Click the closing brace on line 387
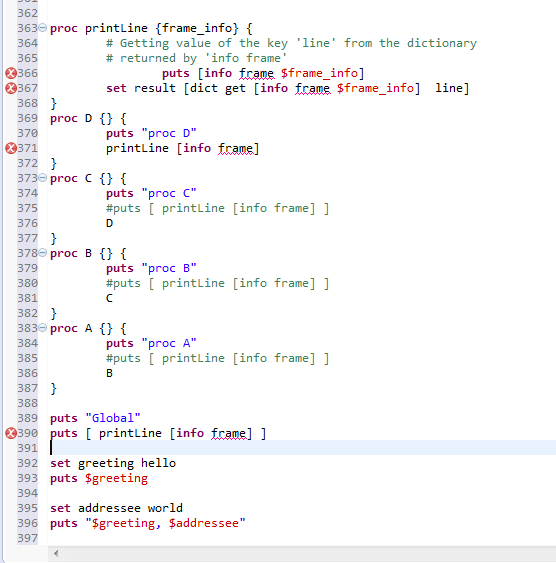This screenshot has width=556, height=563. click(53, 388)
